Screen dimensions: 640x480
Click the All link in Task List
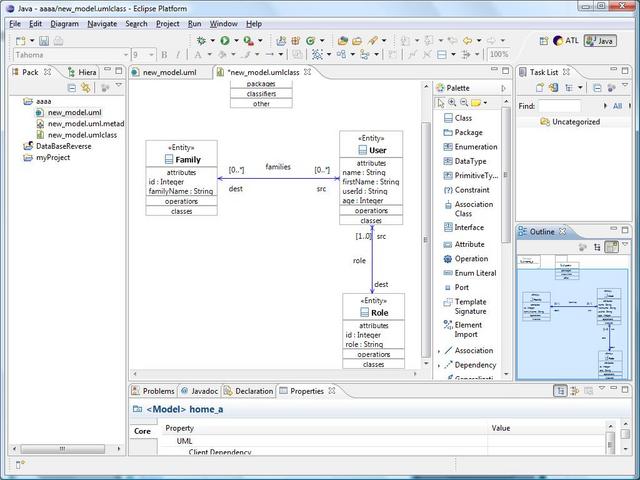tap(617, 106)
